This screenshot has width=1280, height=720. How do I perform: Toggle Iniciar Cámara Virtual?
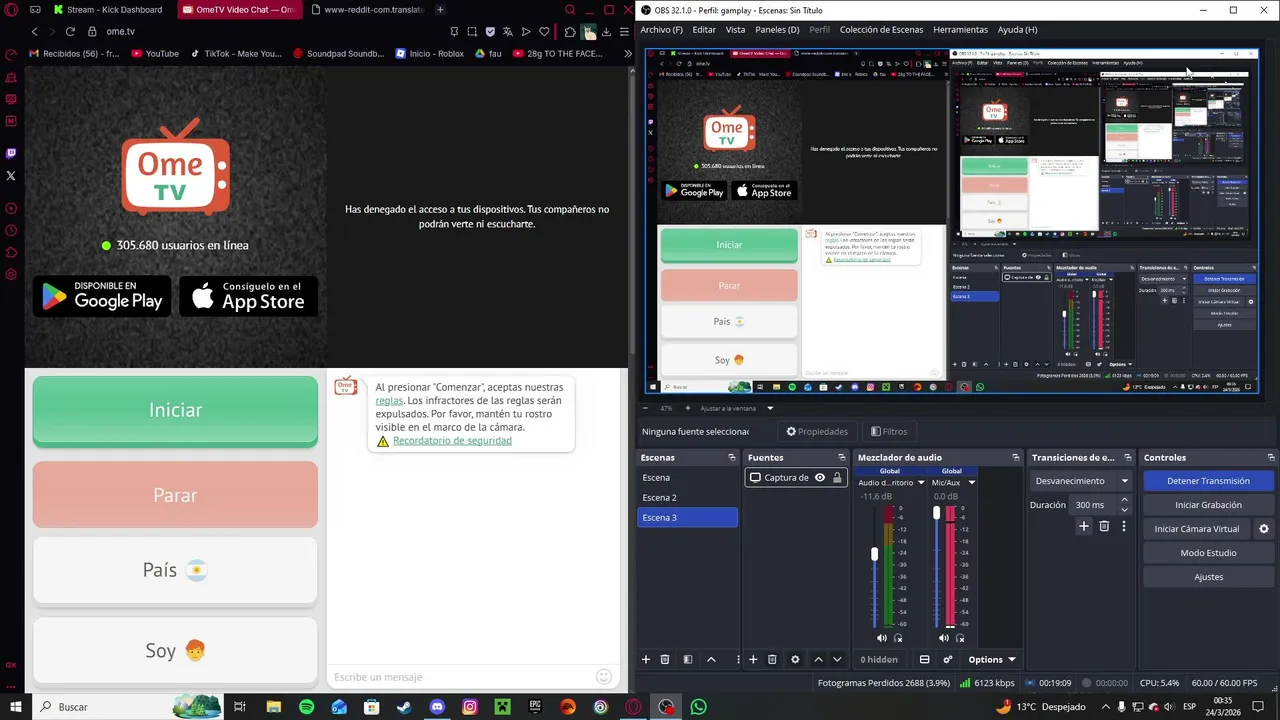1197,529
